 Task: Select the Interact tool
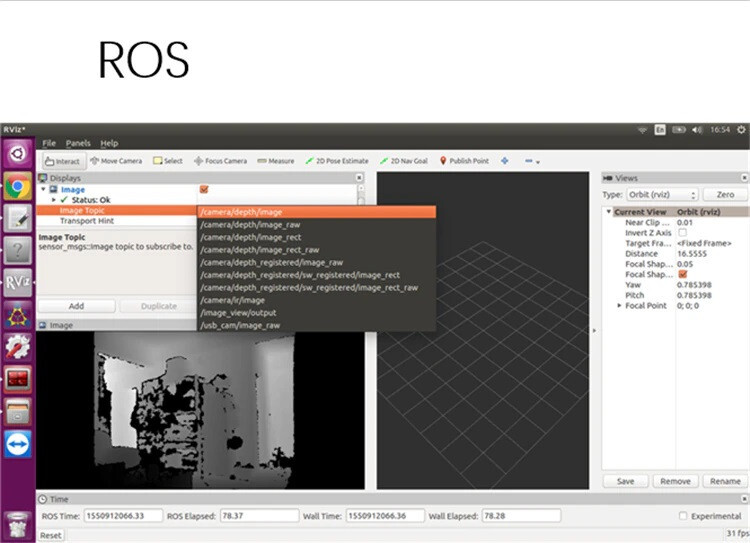coord(63,161)
